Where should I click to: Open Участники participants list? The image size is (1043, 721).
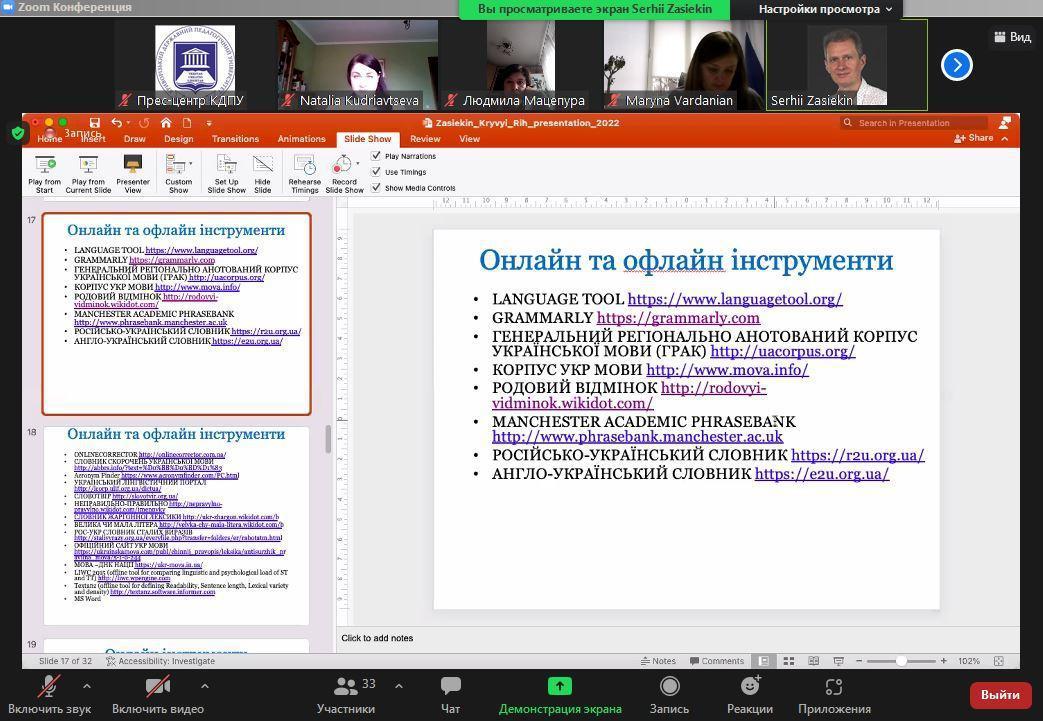[346, 695]
